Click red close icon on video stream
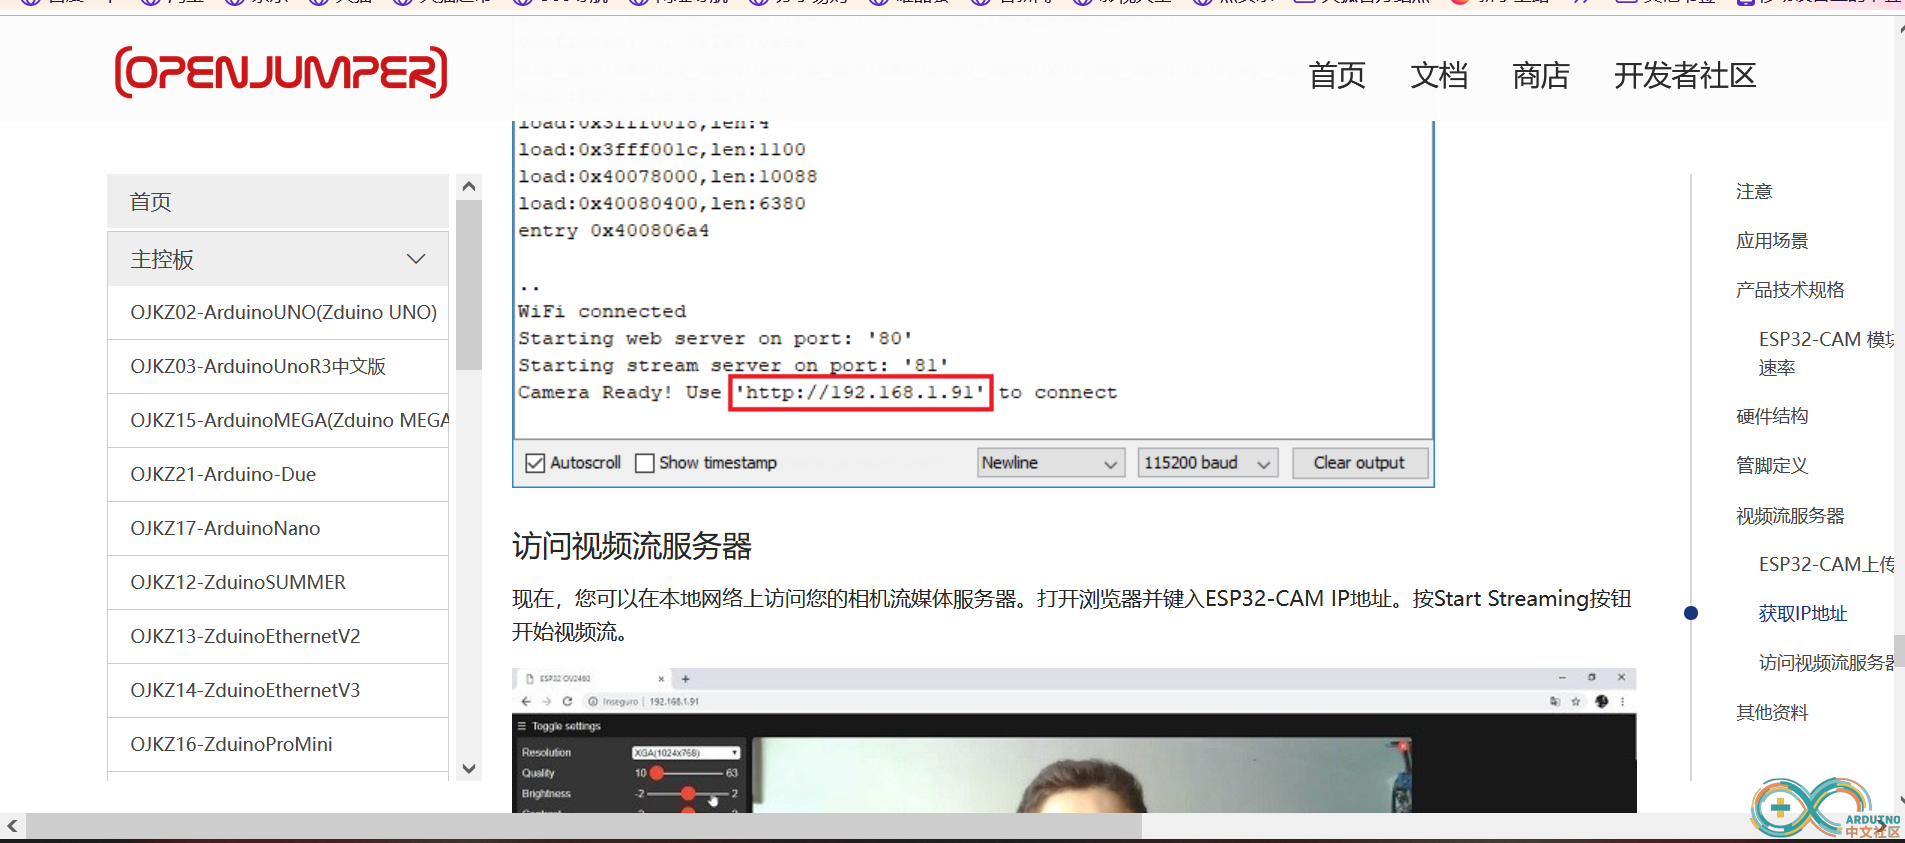 pos(1404,746)
